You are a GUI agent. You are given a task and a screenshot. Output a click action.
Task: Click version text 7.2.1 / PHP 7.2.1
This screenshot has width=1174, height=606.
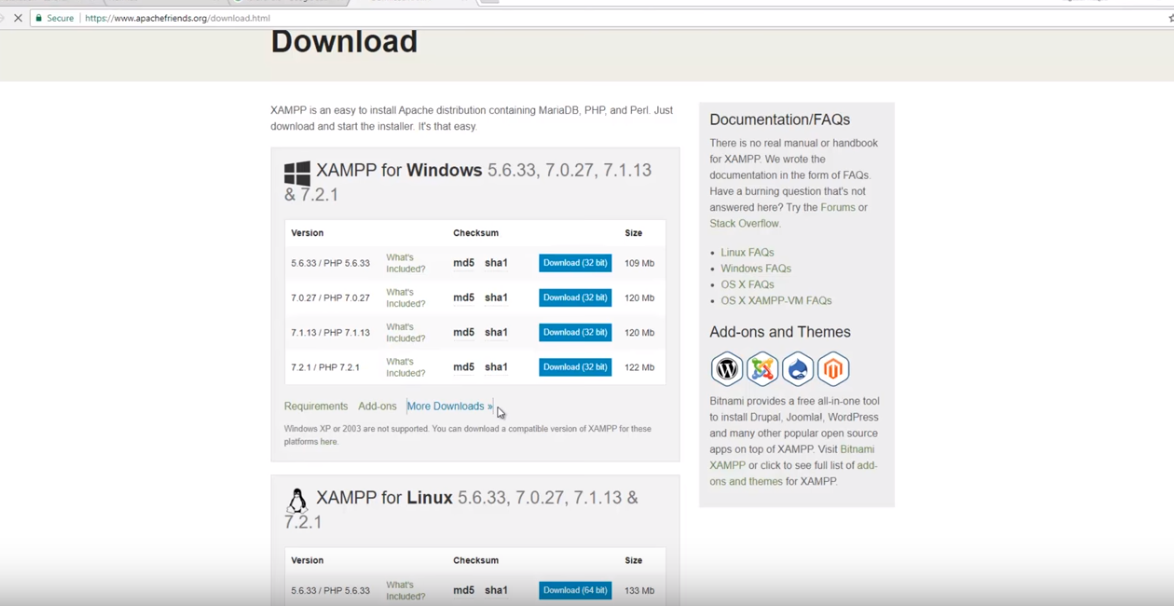pos(325,368)
